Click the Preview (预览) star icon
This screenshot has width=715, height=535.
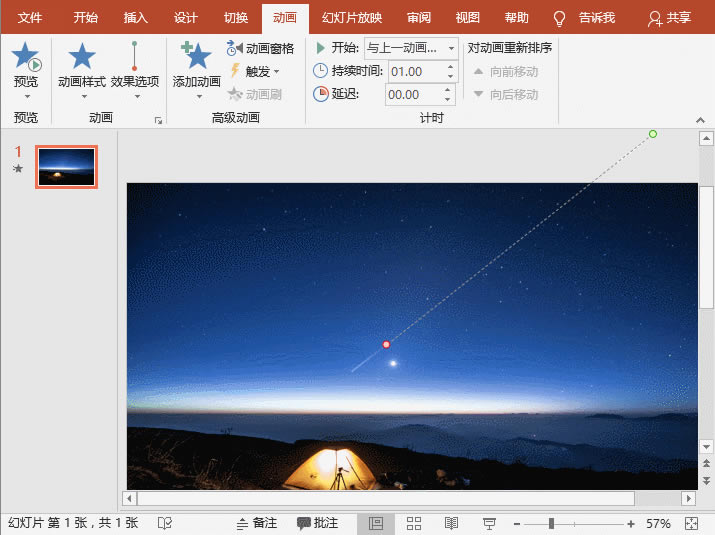click(x=26, y=62)
